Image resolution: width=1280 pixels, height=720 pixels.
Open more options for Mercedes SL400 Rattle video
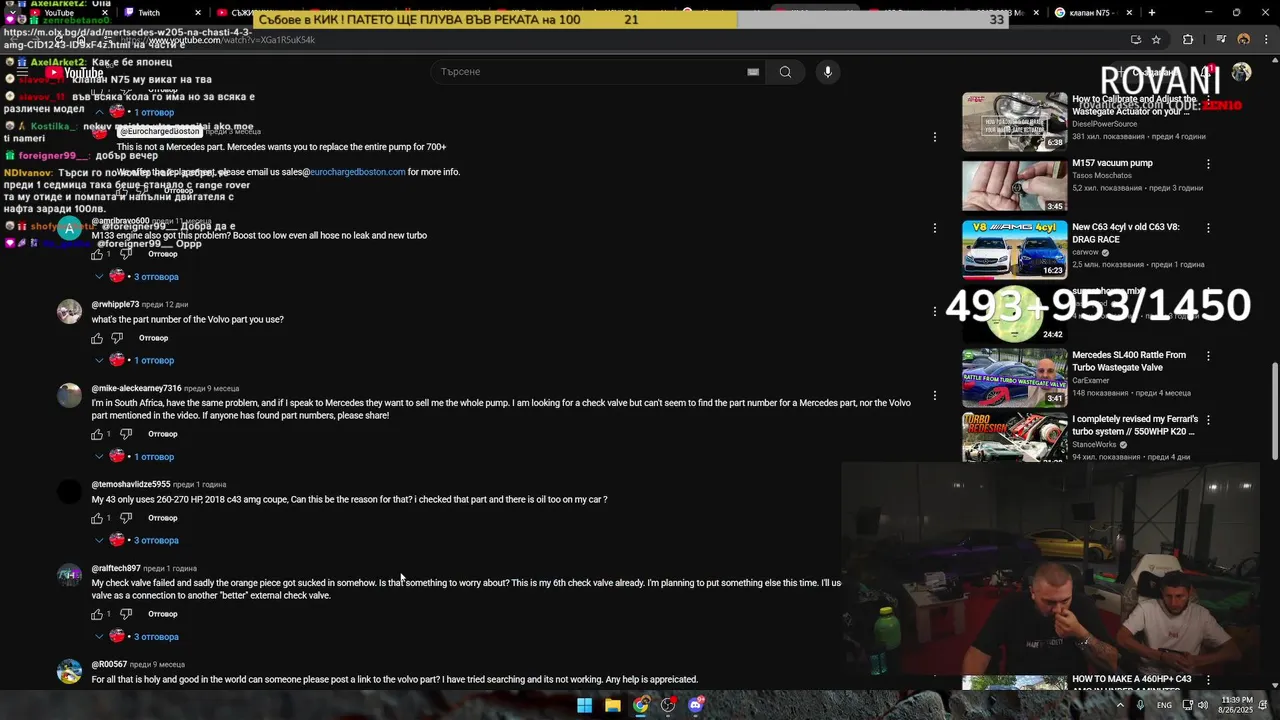pyautogui.click(x=1208, y=356)
